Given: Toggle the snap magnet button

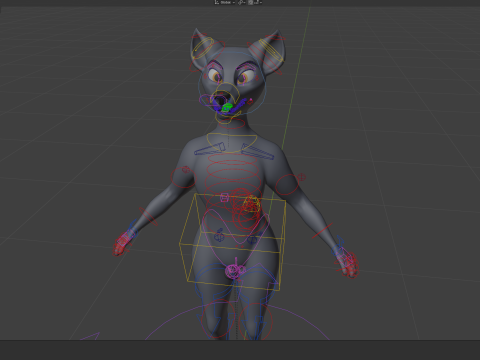Looking at the screenshot, I should pos(250,2).
